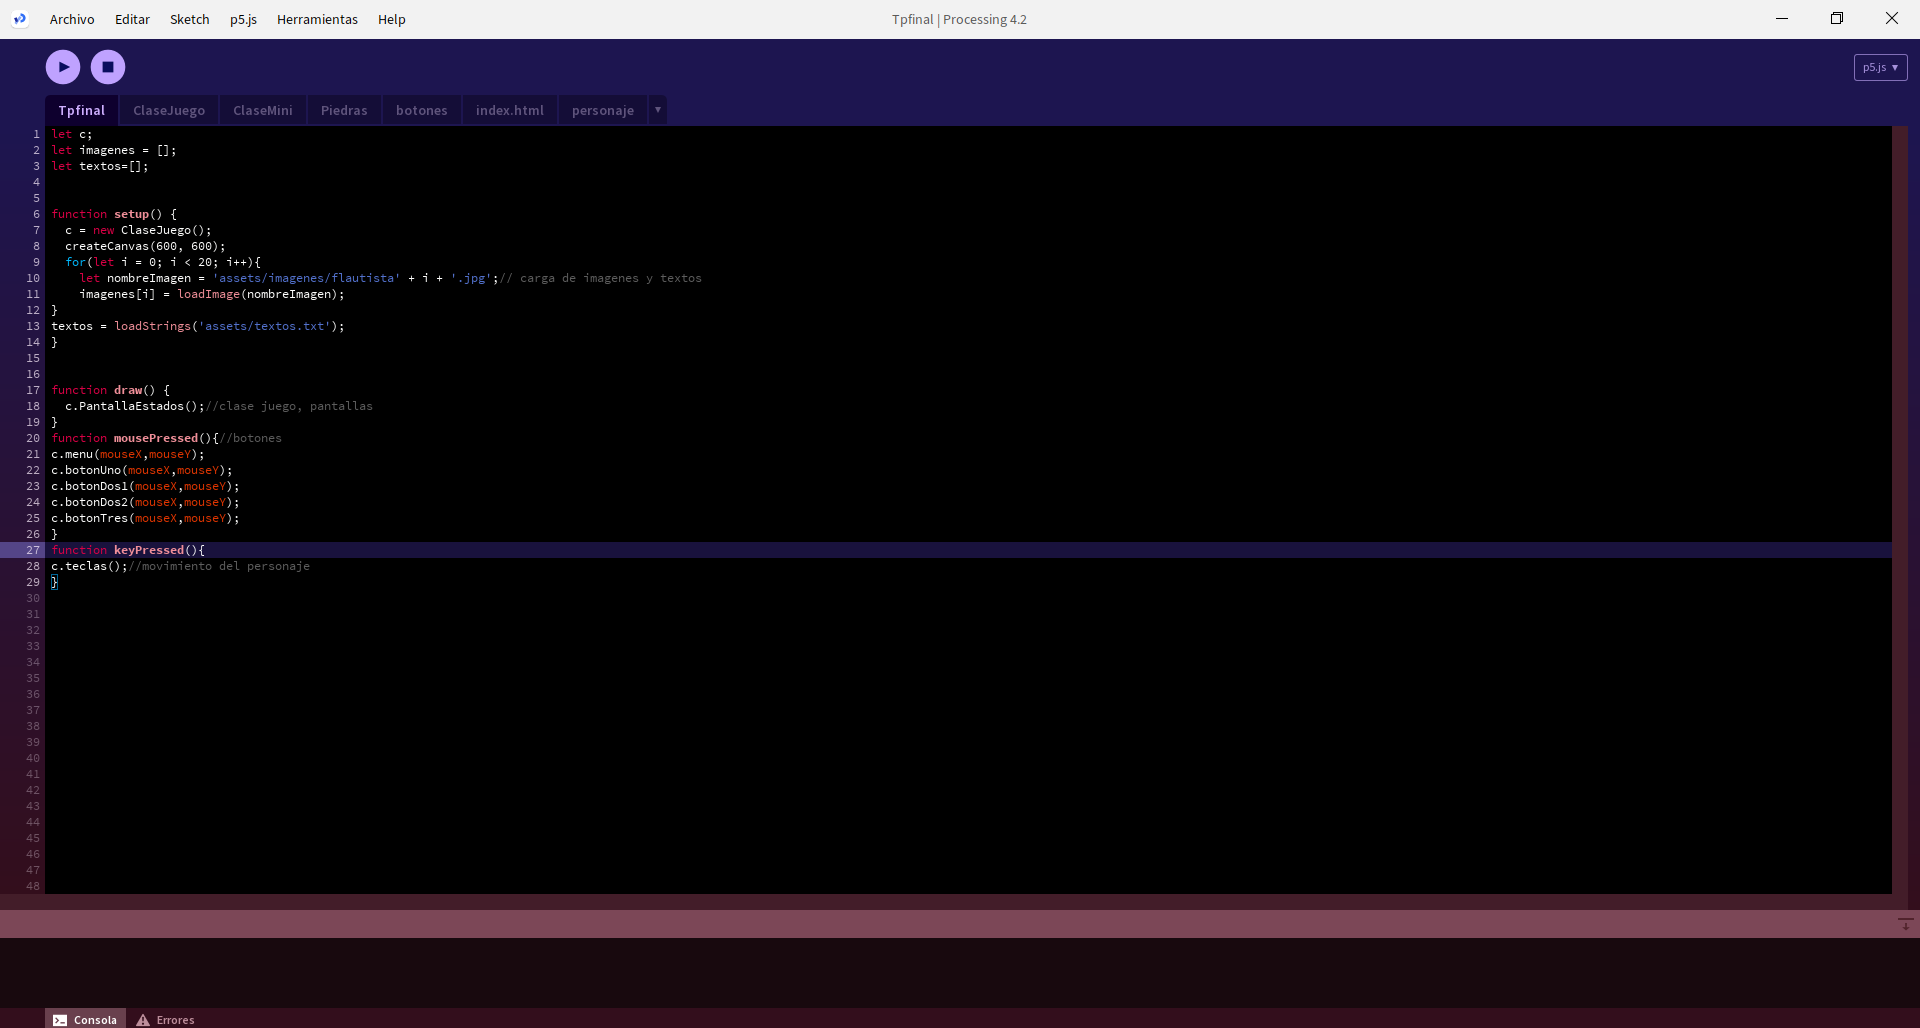Viewport: 1920px width, 1028px height.
Task: Switch to the personaje tab
Action: click(x=603, y=110)
